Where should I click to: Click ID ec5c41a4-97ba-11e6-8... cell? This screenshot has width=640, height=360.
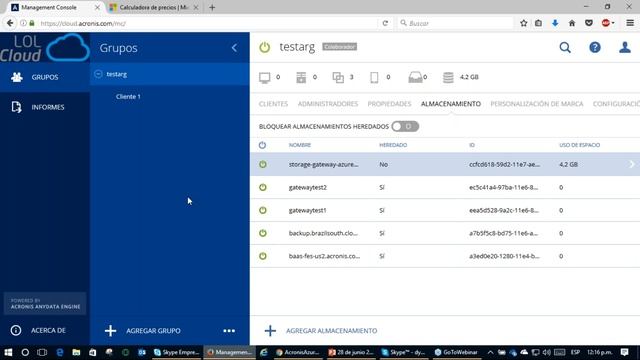pyautogui.click(x=503, y=187)
